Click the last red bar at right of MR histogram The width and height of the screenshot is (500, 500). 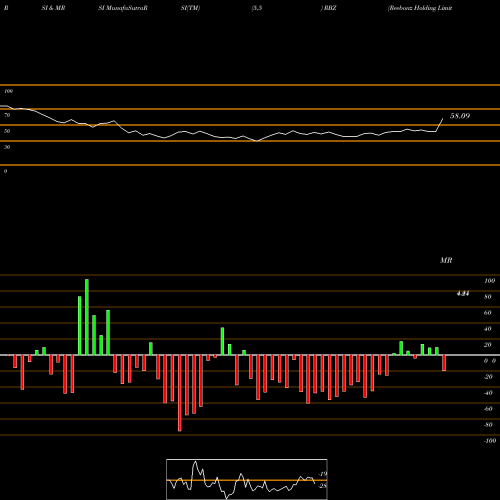point(444,363)
